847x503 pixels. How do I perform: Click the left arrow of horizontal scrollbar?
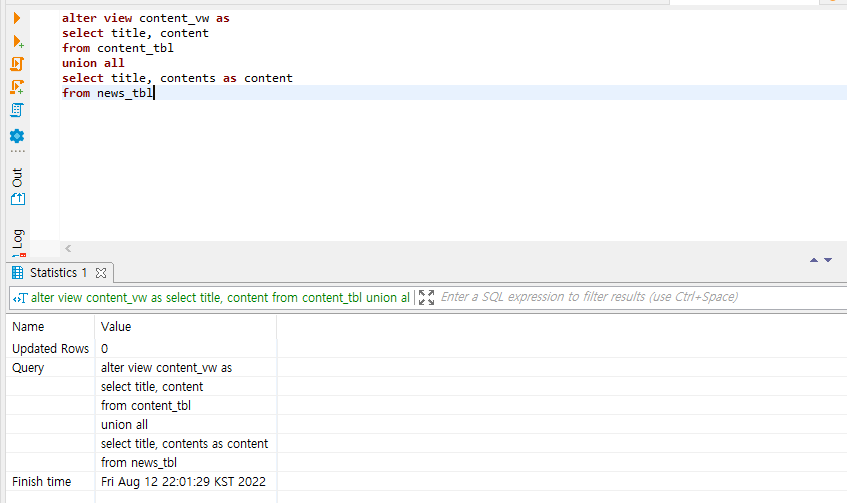click(x=68, y=249)
